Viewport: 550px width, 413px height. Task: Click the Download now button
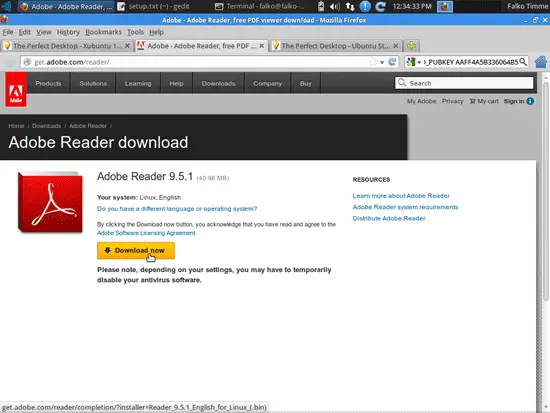pyautogui.click(x=136, y=251)
